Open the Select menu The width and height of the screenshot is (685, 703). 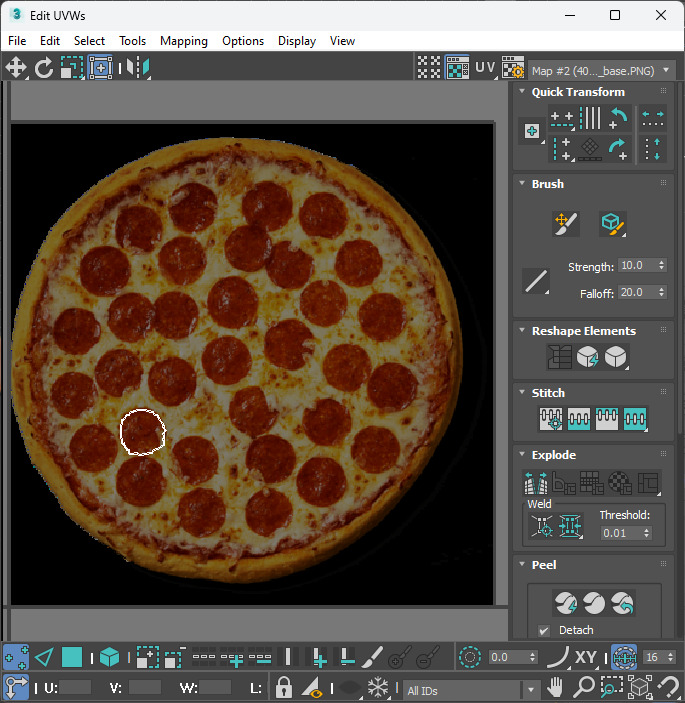(89, 41)
